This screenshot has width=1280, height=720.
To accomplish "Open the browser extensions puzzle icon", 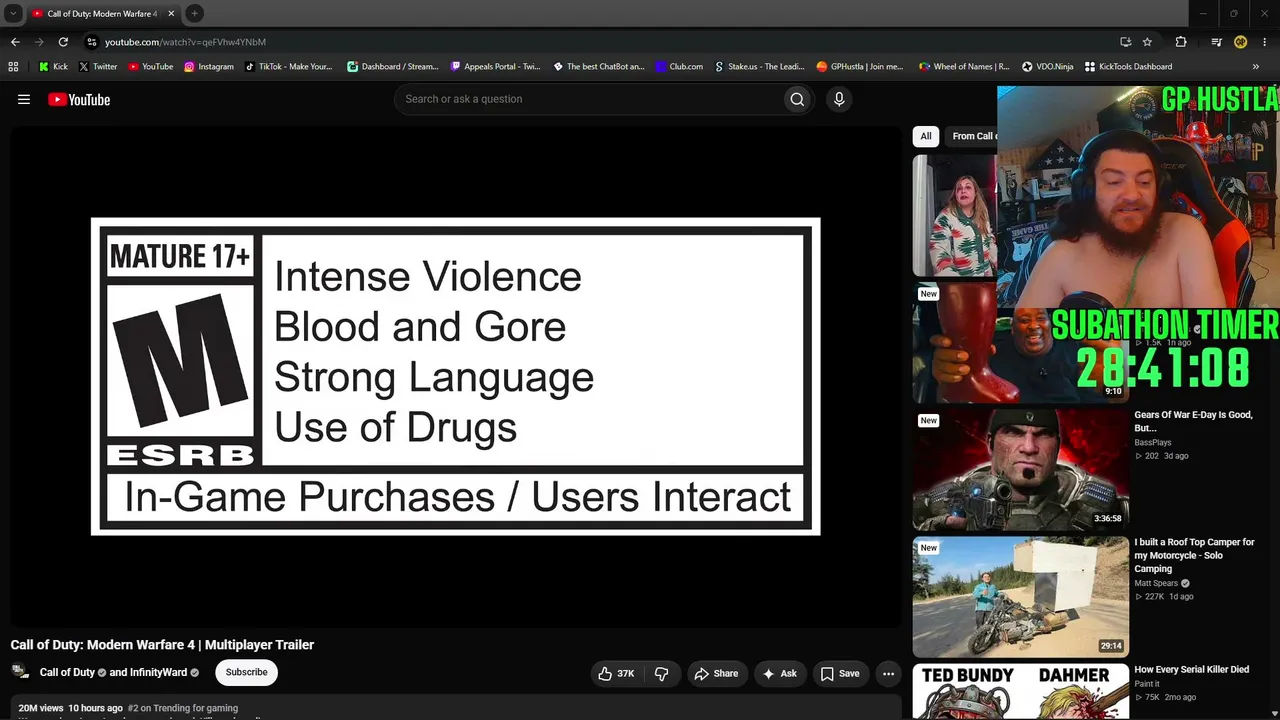I will (x=1181, y=42).
